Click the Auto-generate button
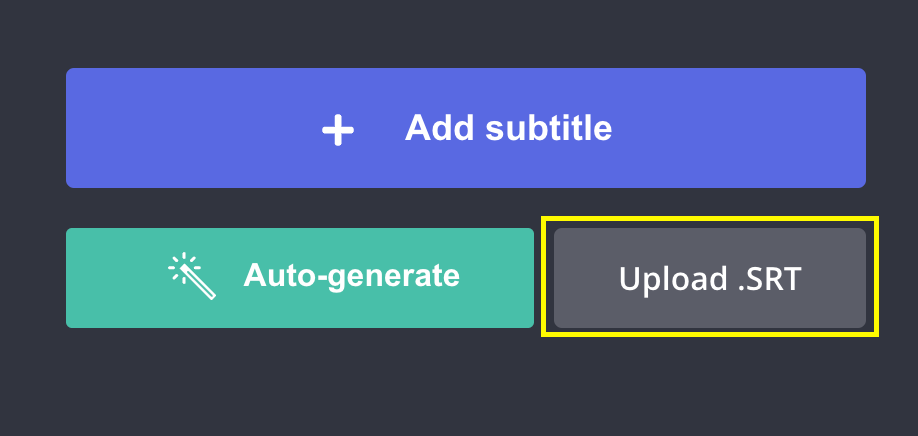 tap(300, 277)
